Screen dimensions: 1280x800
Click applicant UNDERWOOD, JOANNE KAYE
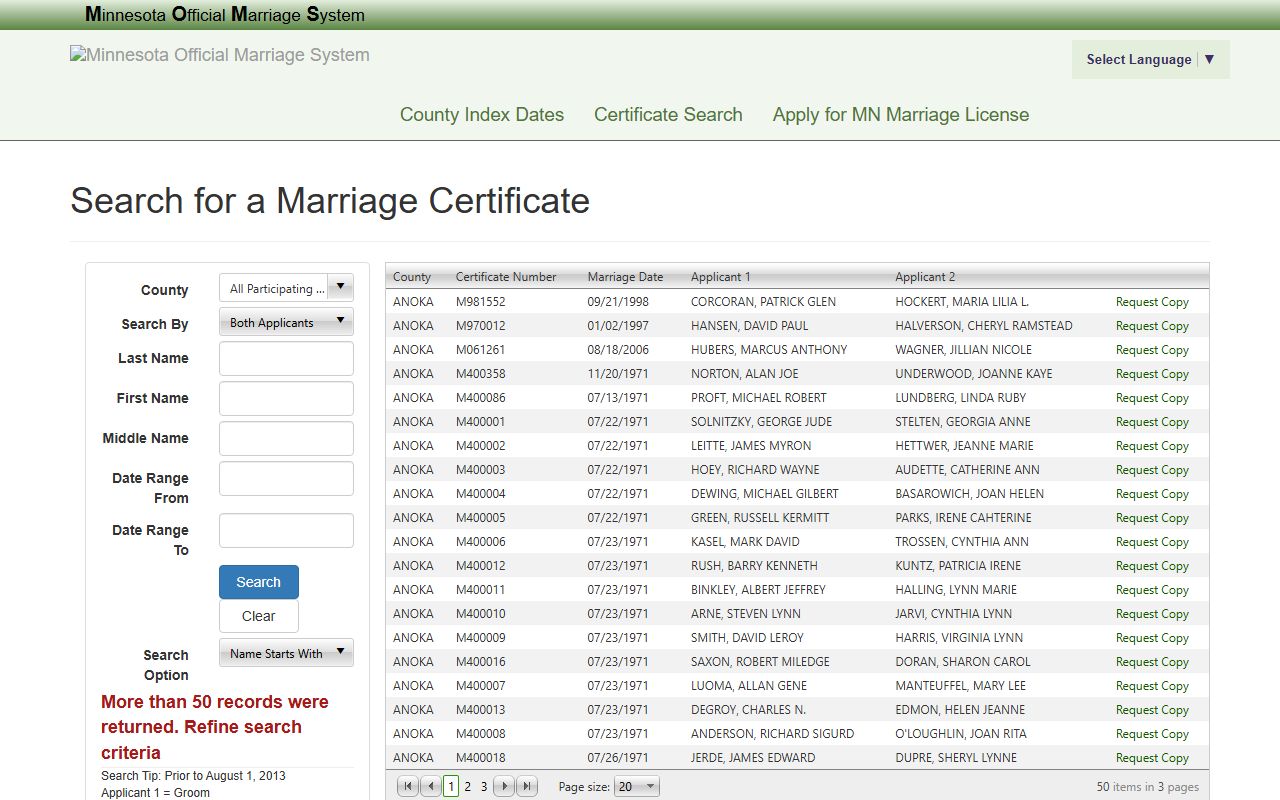tap(974, 374)
